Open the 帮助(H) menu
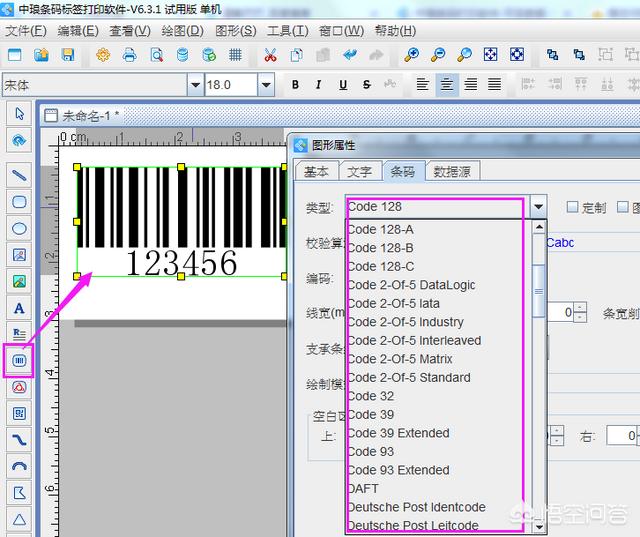This screenshot has width=640, height=537. tap(395, 31)
